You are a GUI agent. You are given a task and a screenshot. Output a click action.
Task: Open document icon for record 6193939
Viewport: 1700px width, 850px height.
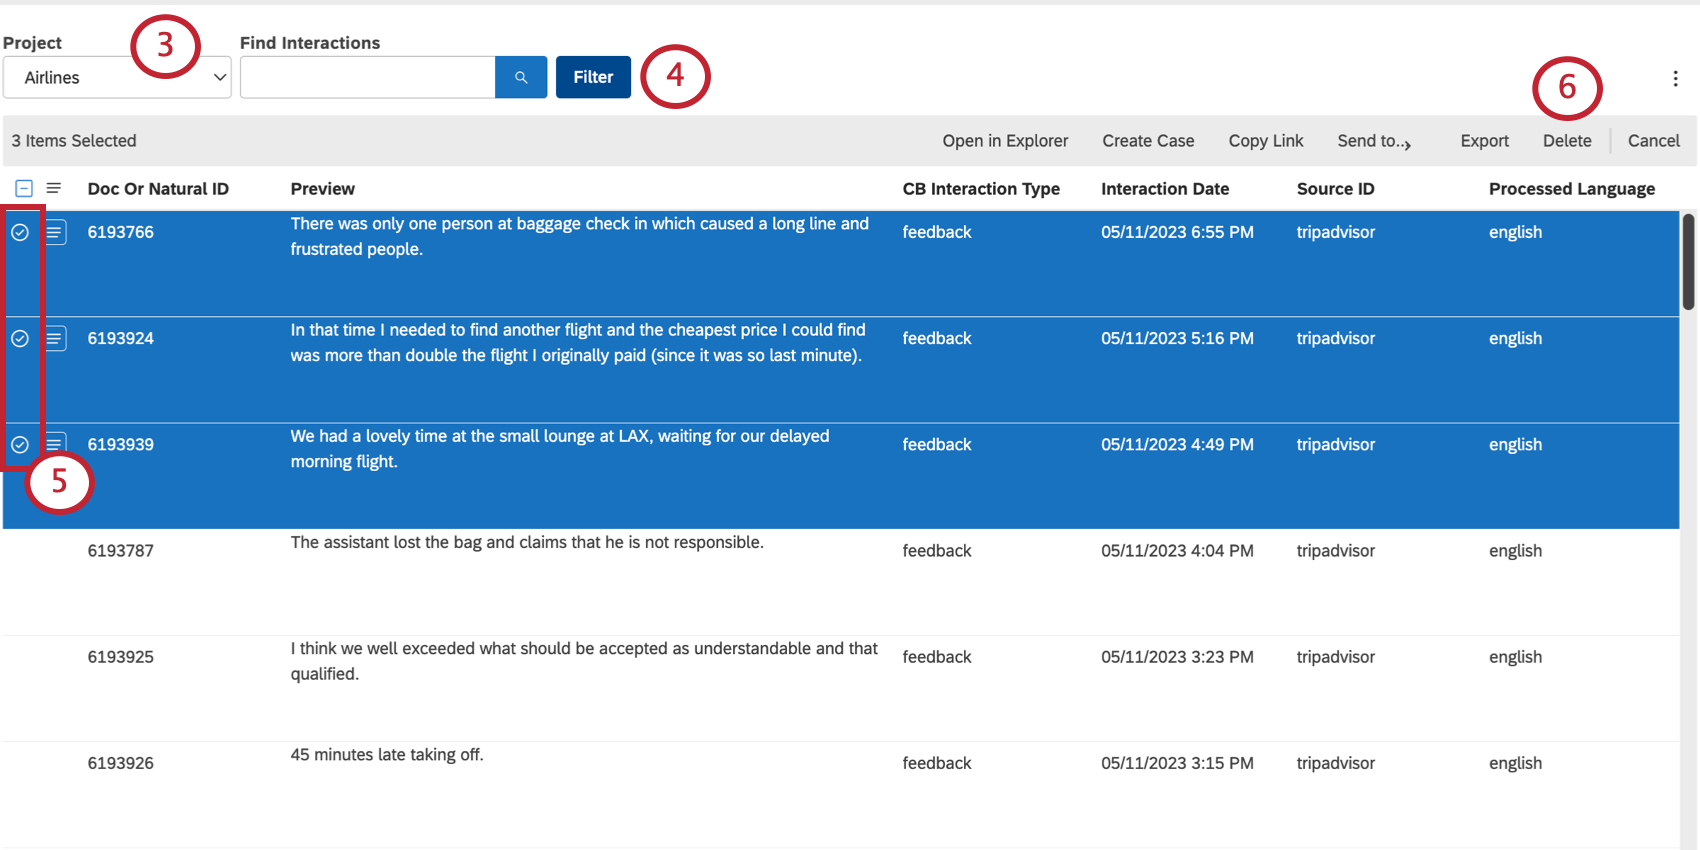click(56, 443)
